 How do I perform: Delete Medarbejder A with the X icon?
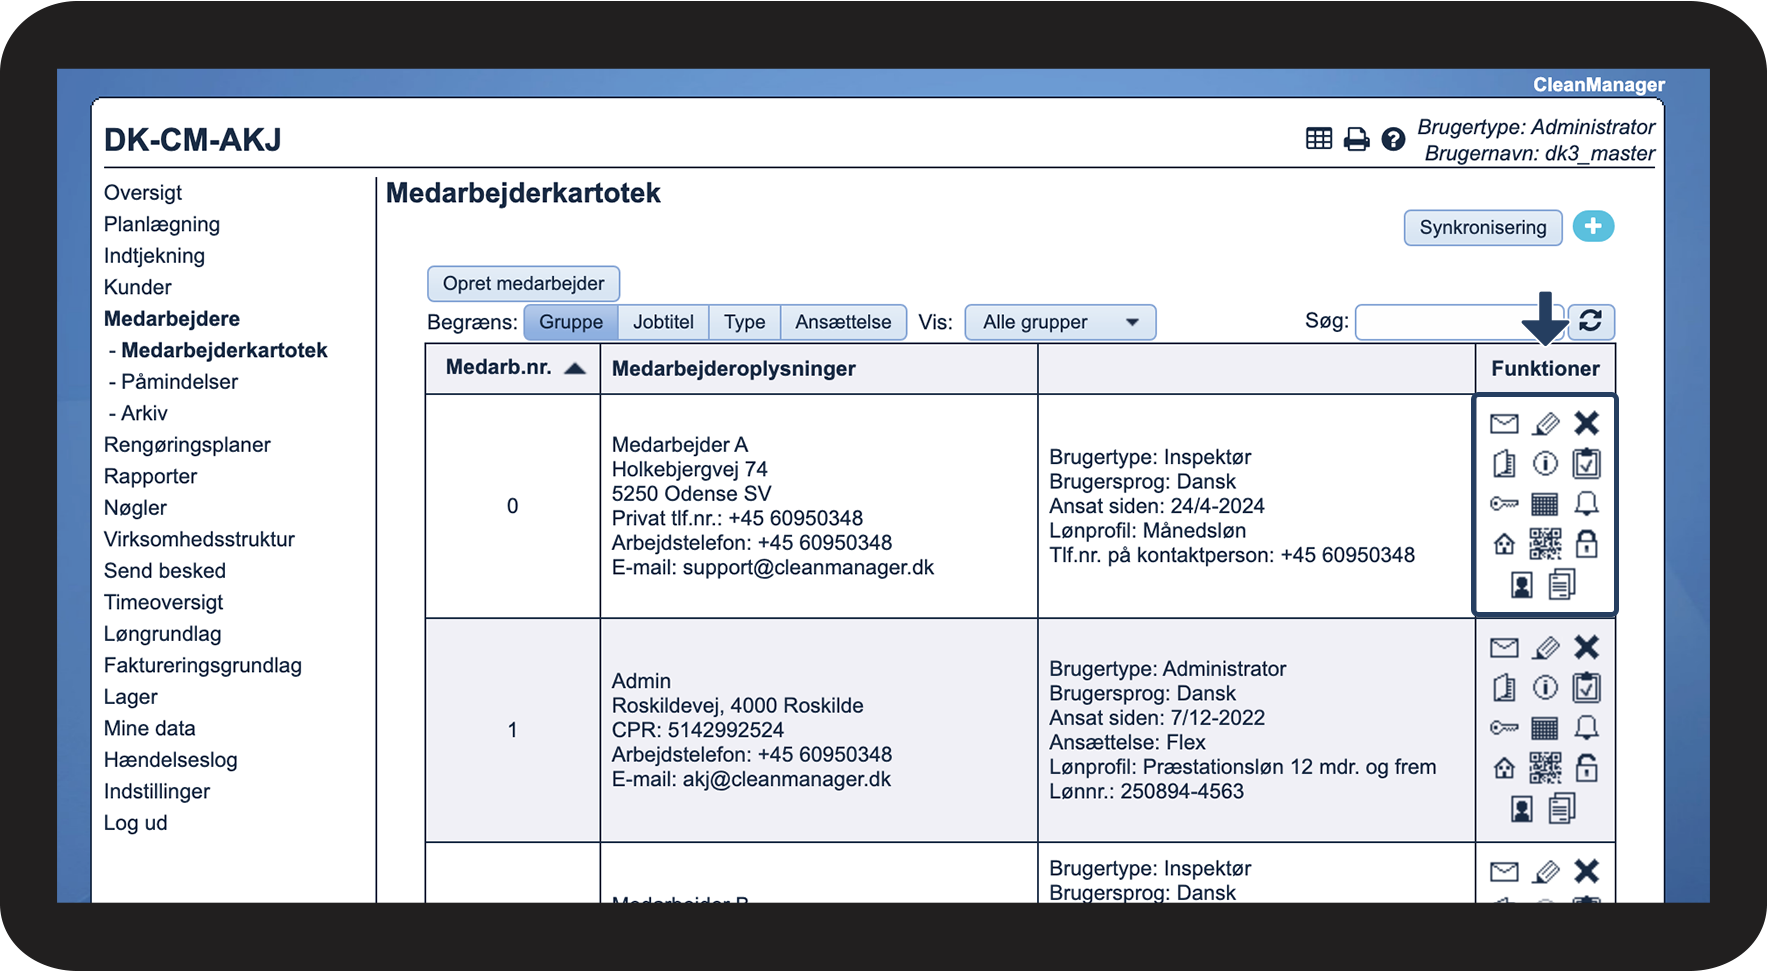click(x=1586, y=423)
